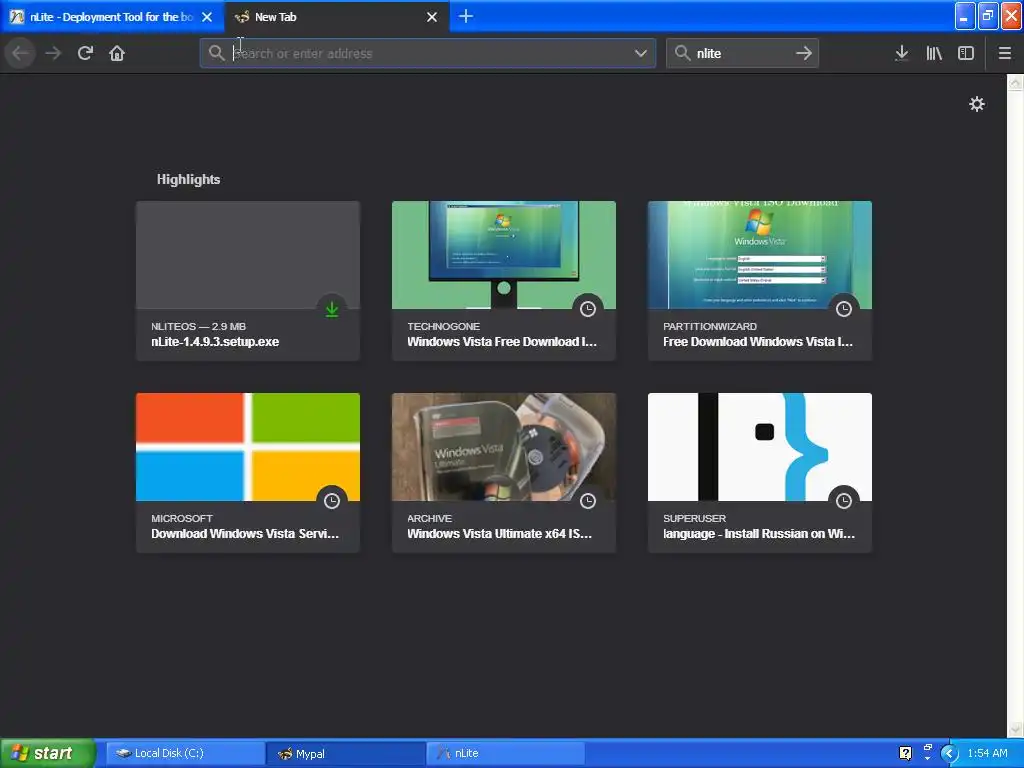Click the MICROSOFT source label
This screenshot has height=768, width=1024.
click(182, 518)
